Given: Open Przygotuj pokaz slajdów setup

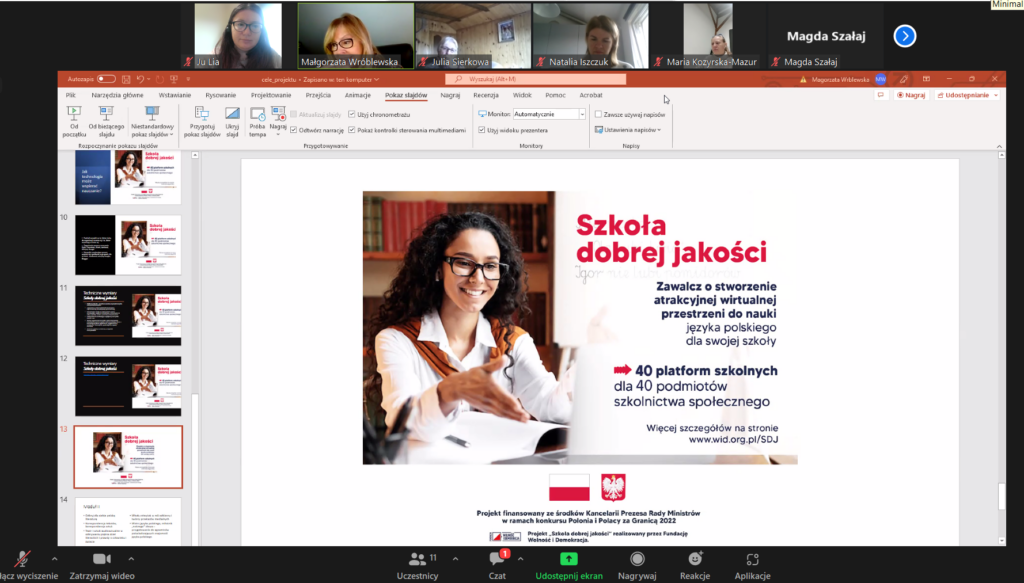Looking at the screenshot, I should tap(202, 113).
